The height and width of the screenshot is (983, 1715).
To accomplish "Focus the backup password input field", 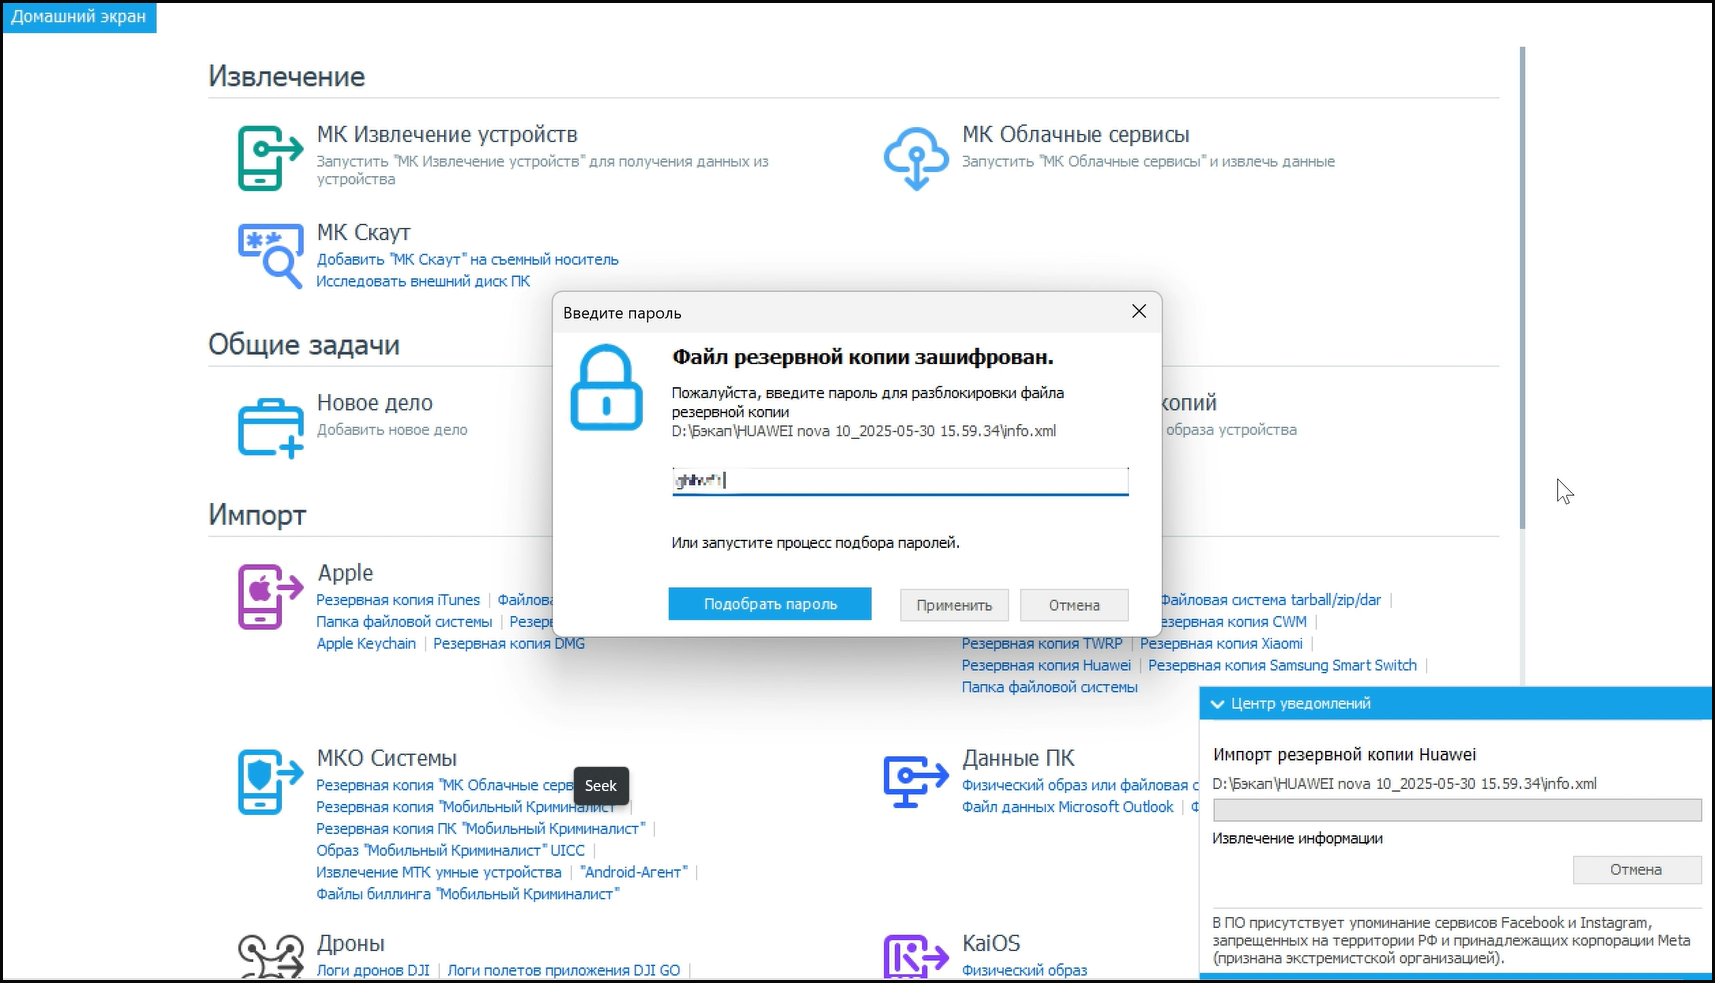I will pos(900,481).
